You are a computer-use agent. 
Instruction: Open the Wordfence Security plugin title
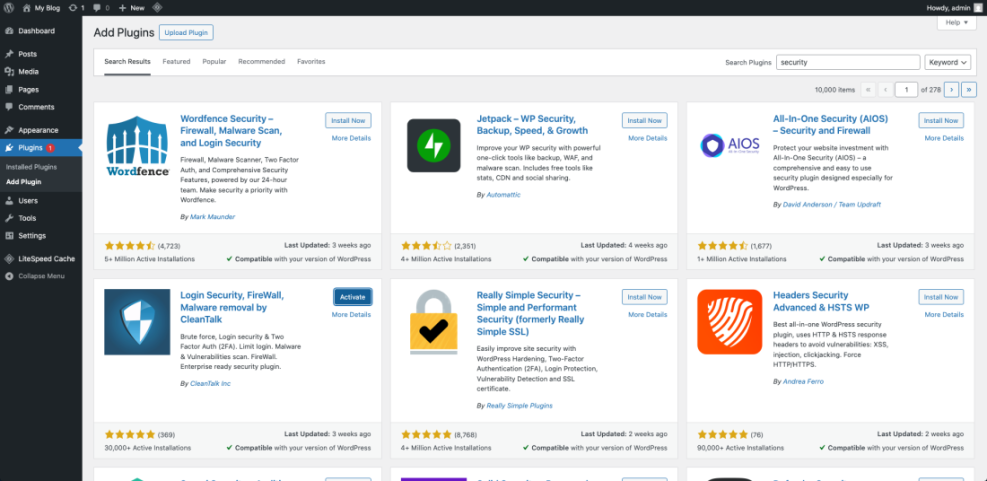tap(231, 131)
